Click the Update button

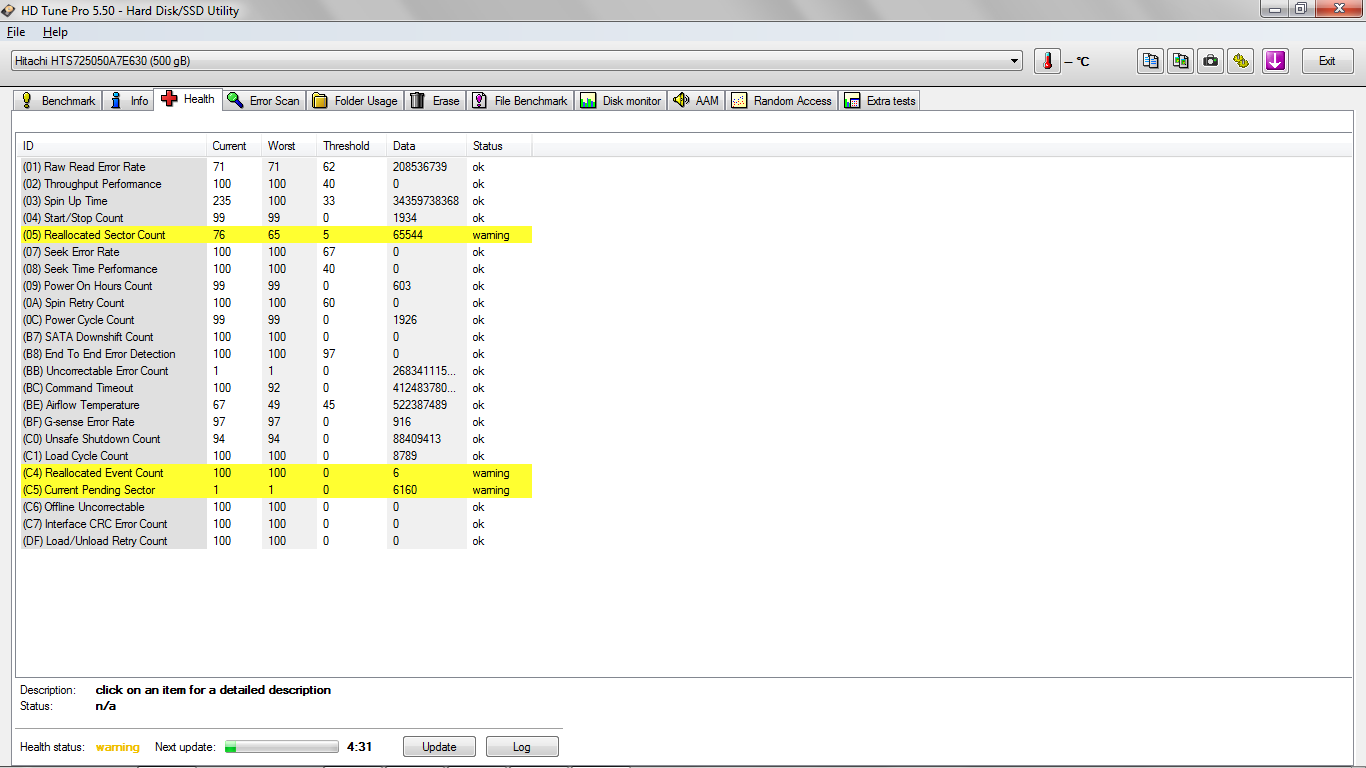coord(439,747)
